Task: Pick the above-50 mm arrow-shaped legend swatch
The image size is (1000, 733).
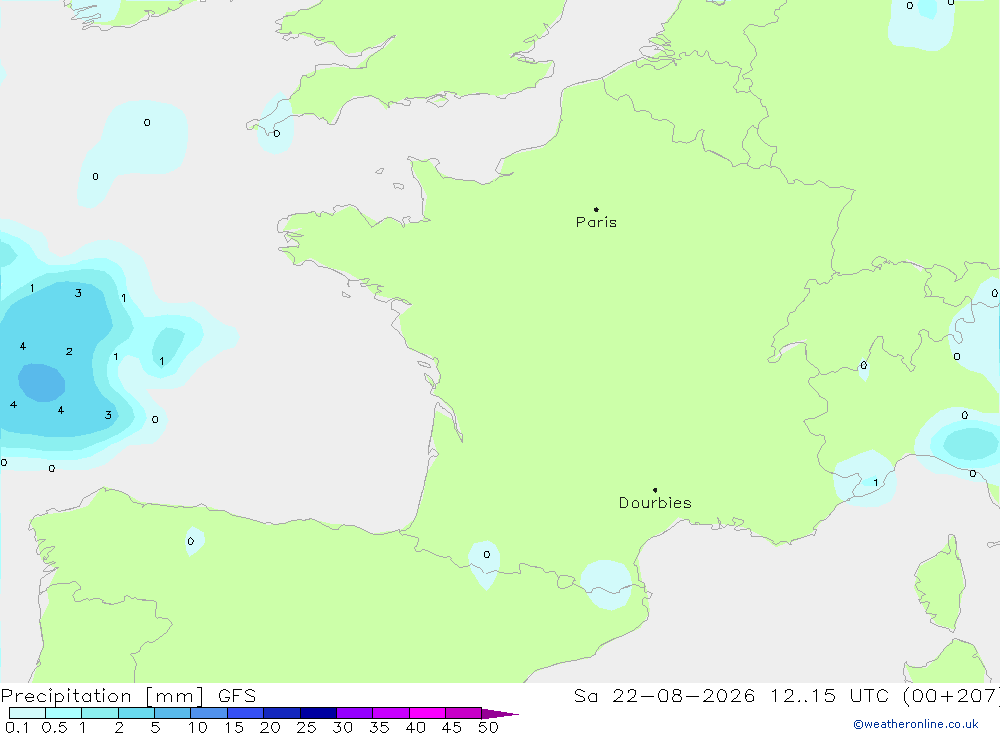Action: coord(500,713)
